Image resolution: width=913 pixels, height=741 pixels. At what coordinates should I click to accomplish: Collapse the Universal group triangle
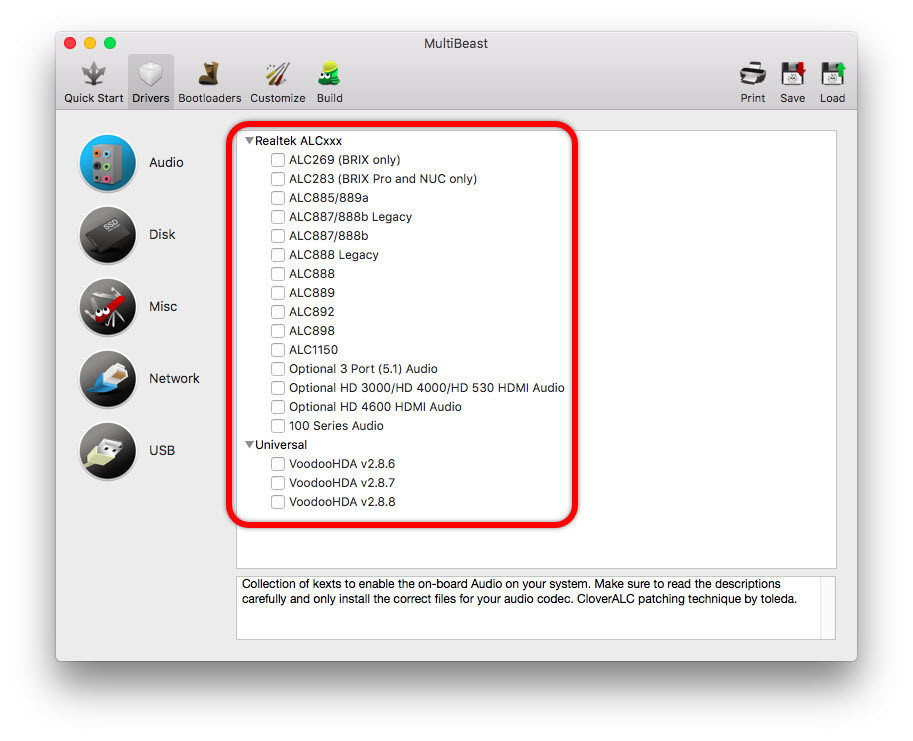[249, 445]
